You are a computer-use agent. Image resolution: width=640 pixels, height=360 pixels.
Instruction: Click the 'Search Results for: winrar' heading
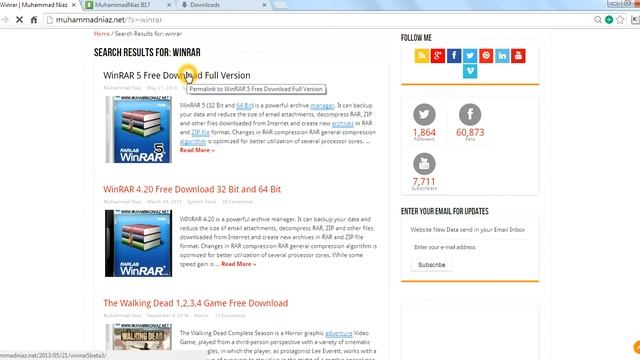point(147,53)
